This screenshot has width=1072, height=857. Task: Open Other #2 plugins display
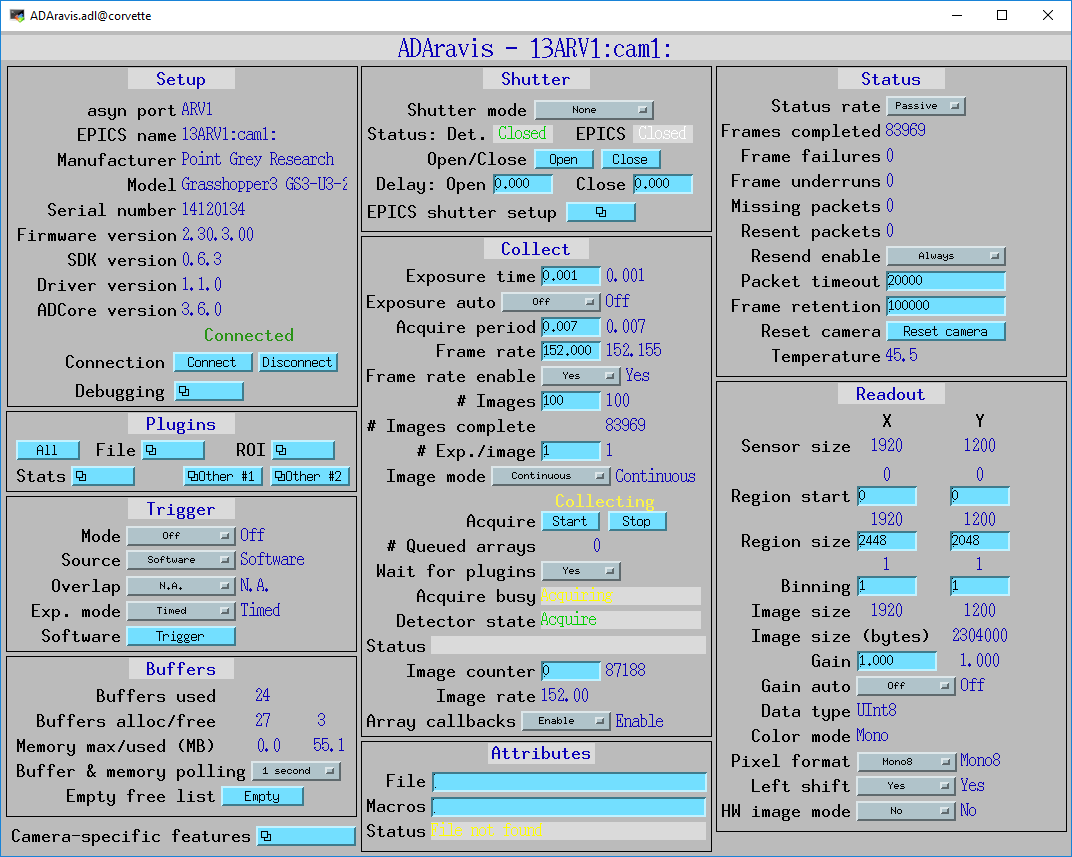coord(310,476)
